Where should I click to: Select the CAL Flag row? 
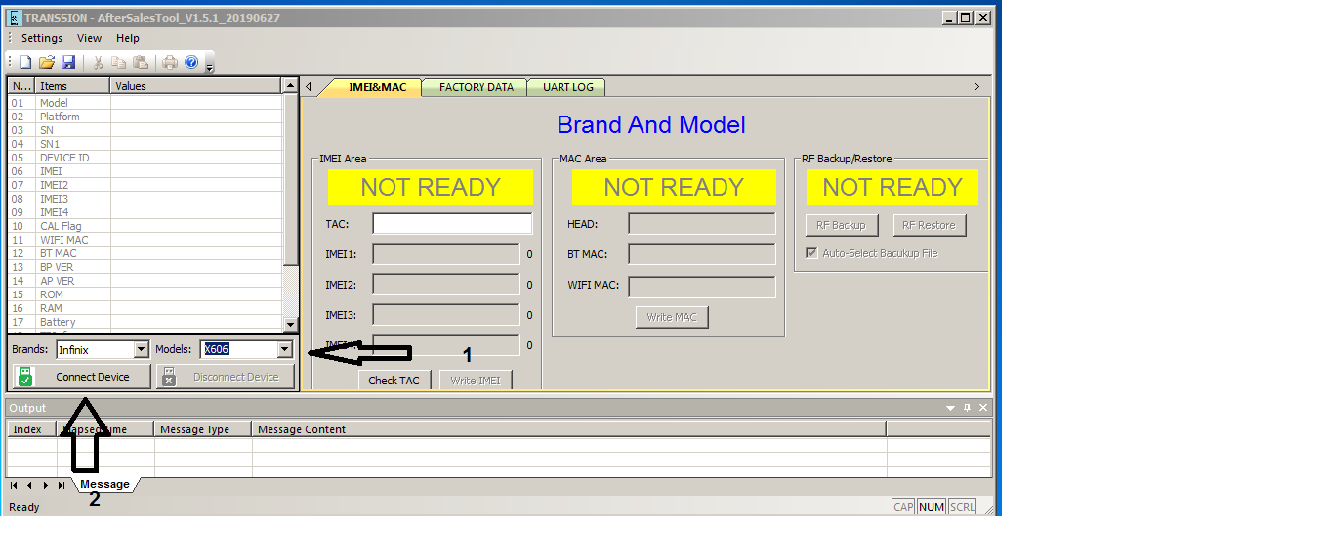[x=146, y=226]
